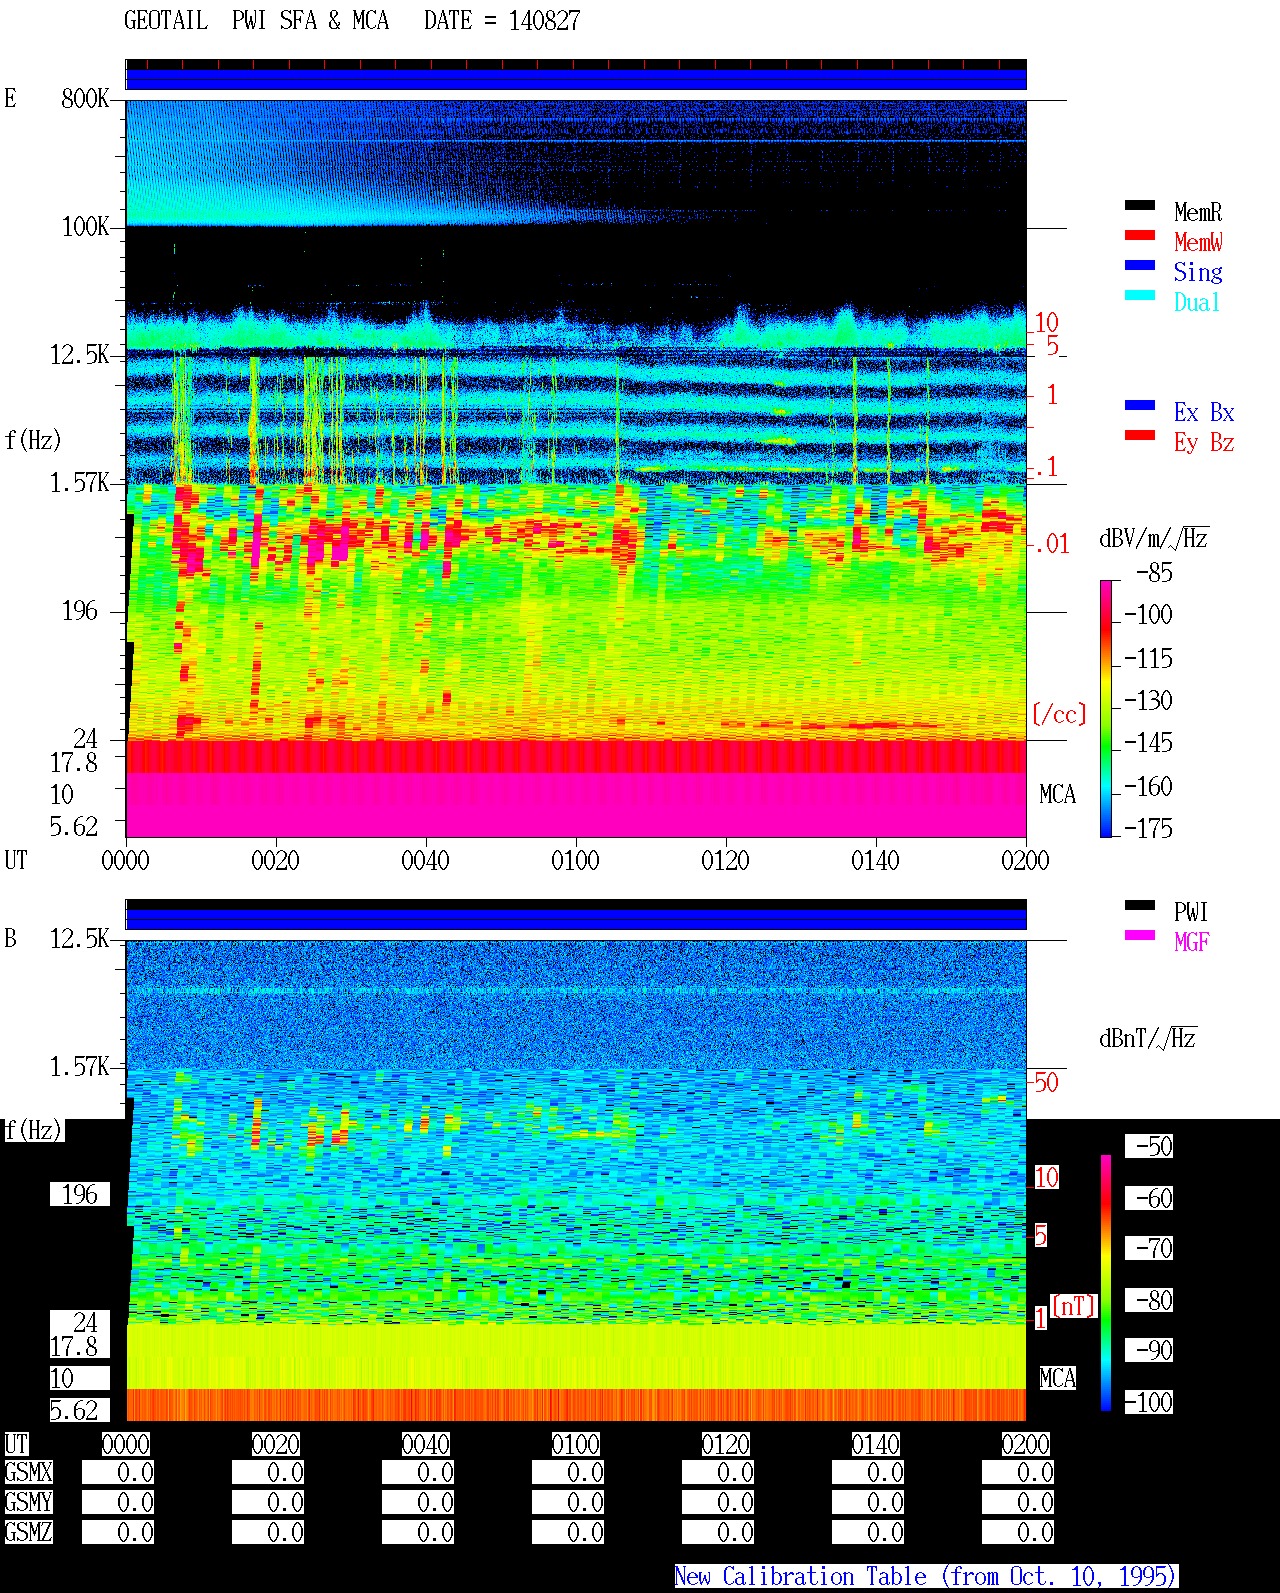Select the GSMZ value under 0200
Image resolution: width=1280 pixels, height=1593 pixels.
click(x=1018, y=1533)
